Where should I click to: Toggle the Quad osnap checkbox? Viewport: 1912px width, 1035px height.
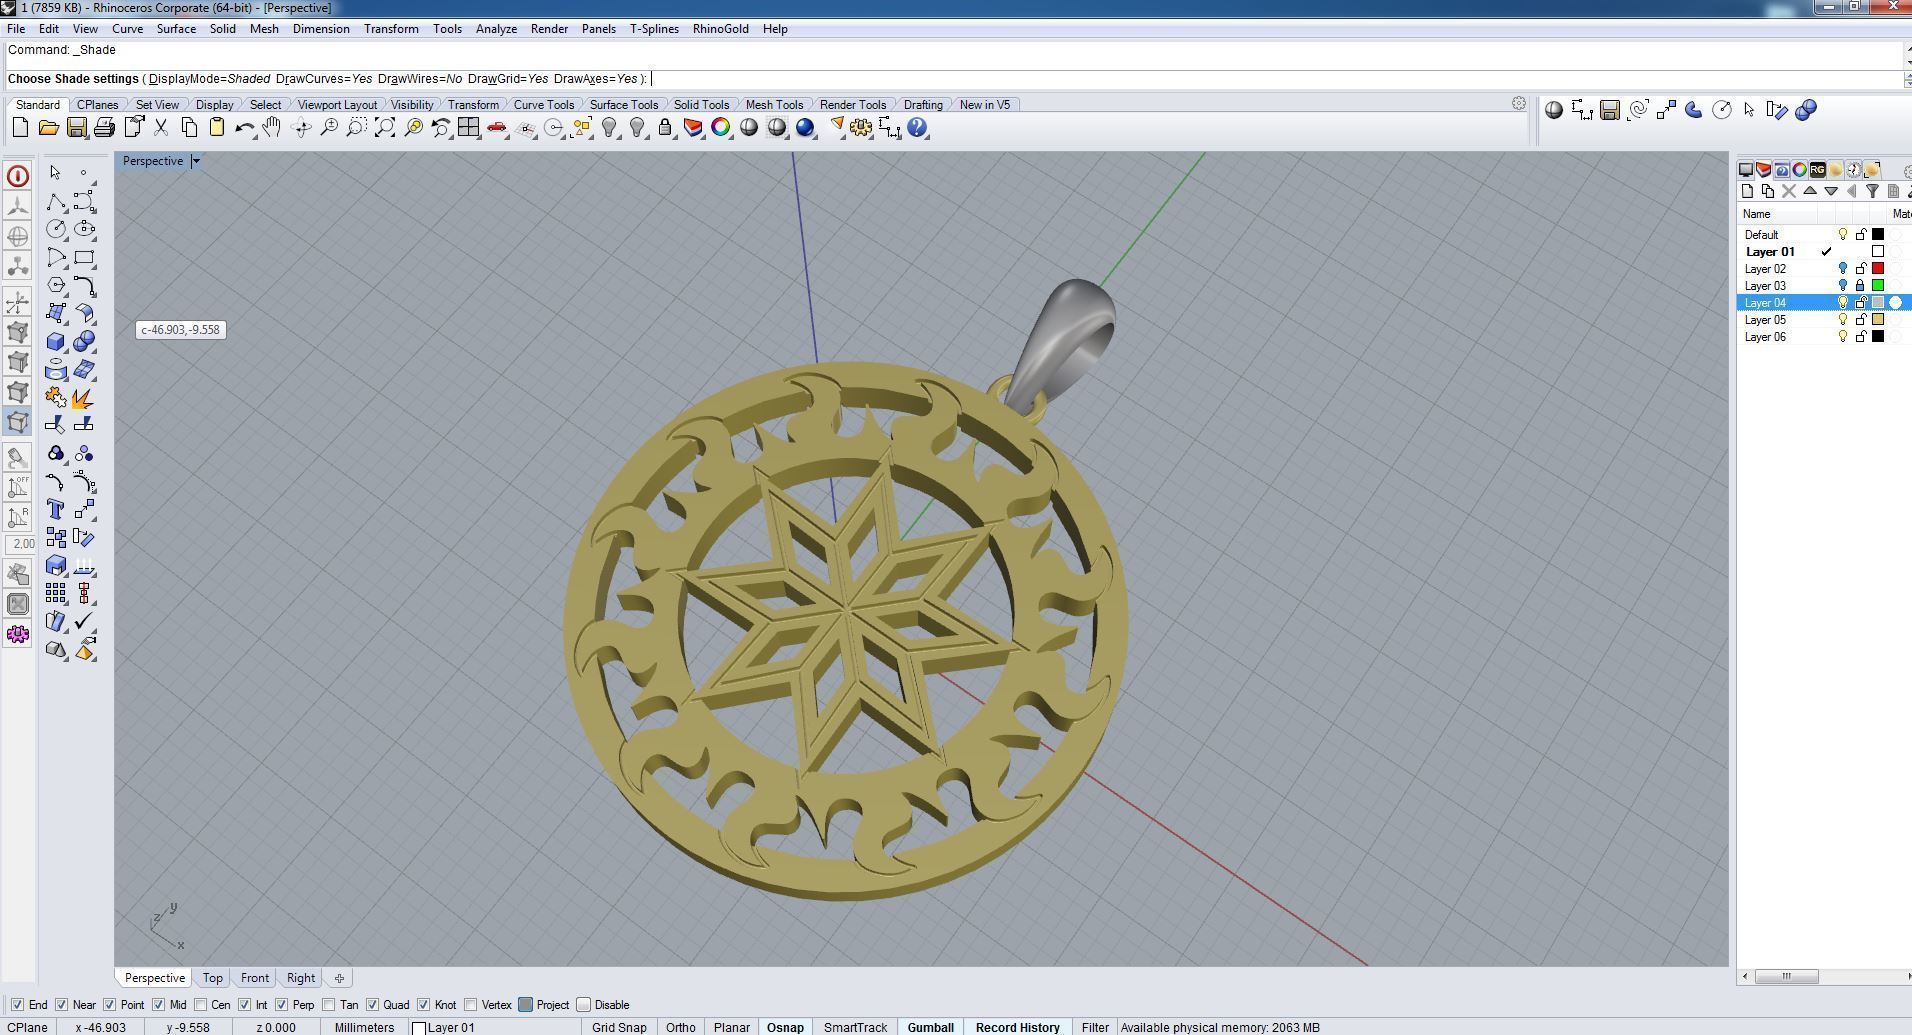[x=373, y=1005]
